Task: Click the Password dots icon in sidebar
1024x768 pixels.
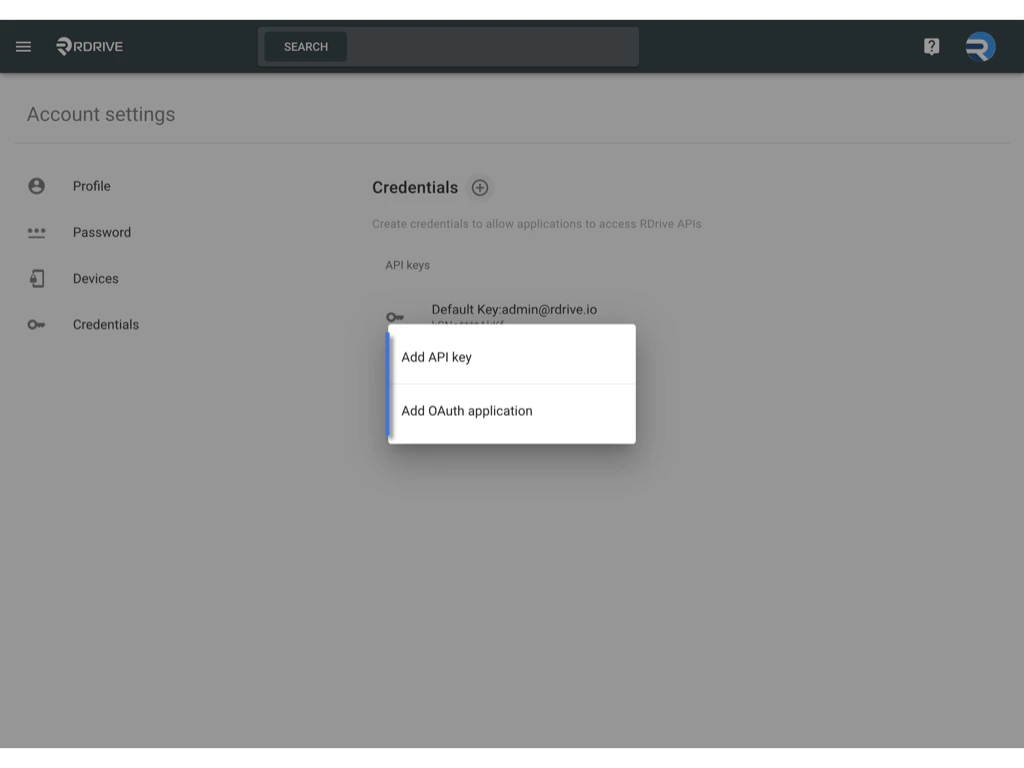Action: point(37,232)
